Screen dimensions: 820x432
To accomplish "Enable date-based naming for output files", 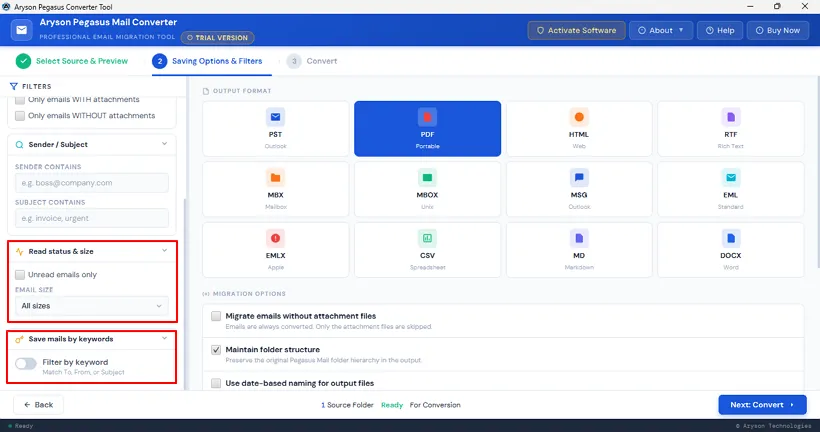I will click(216, 383).
